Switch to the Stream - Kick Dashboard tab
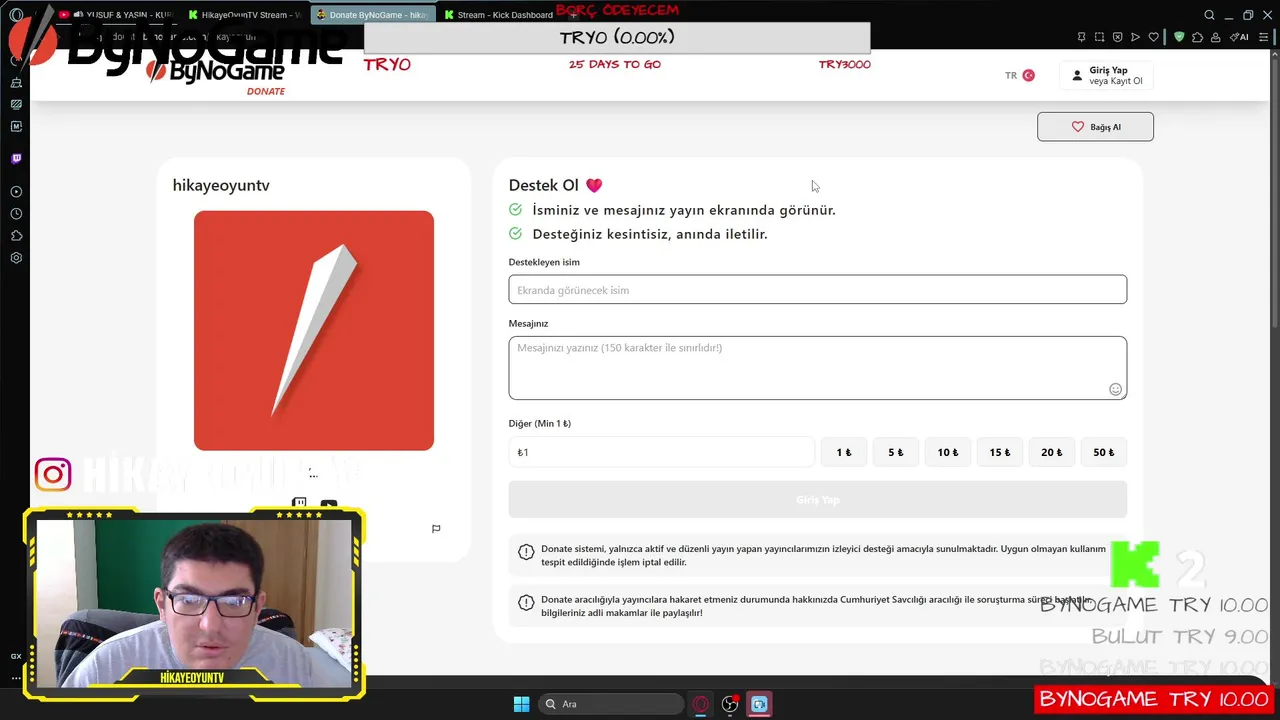 (500, 15)
